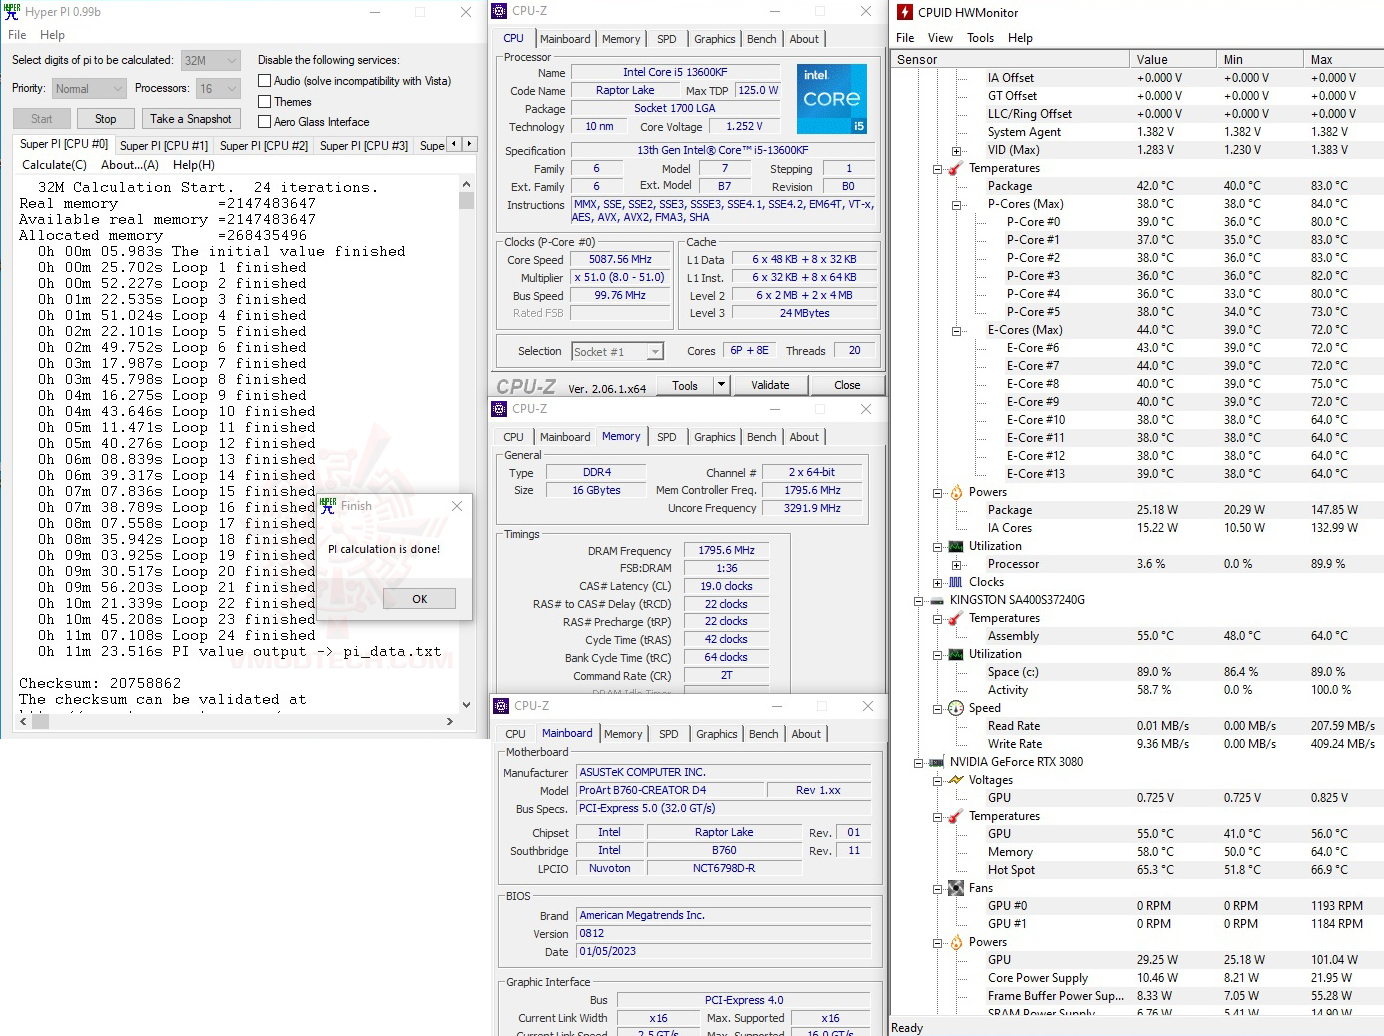Image resolution: width=1384 pixels, height=1036 pixels.
Task: Click the Utilization icon above Space (c:)
Action: coord(956,654)
